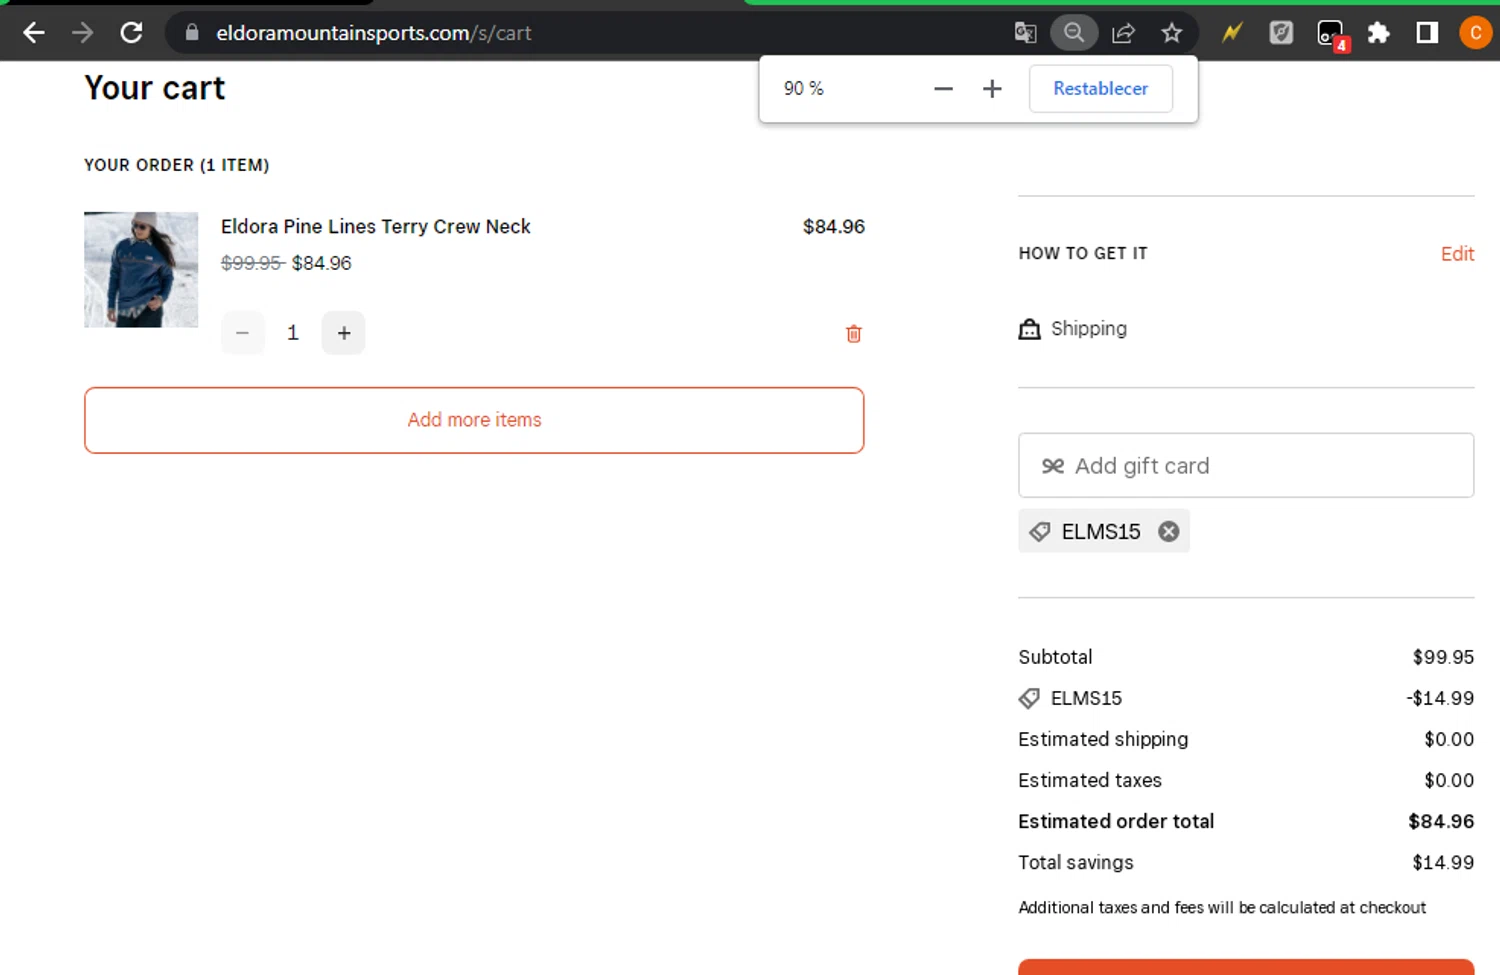This screenshot has width=1500, height=975.
Task: Increase browser zoom level
Action: pos(992,89)
